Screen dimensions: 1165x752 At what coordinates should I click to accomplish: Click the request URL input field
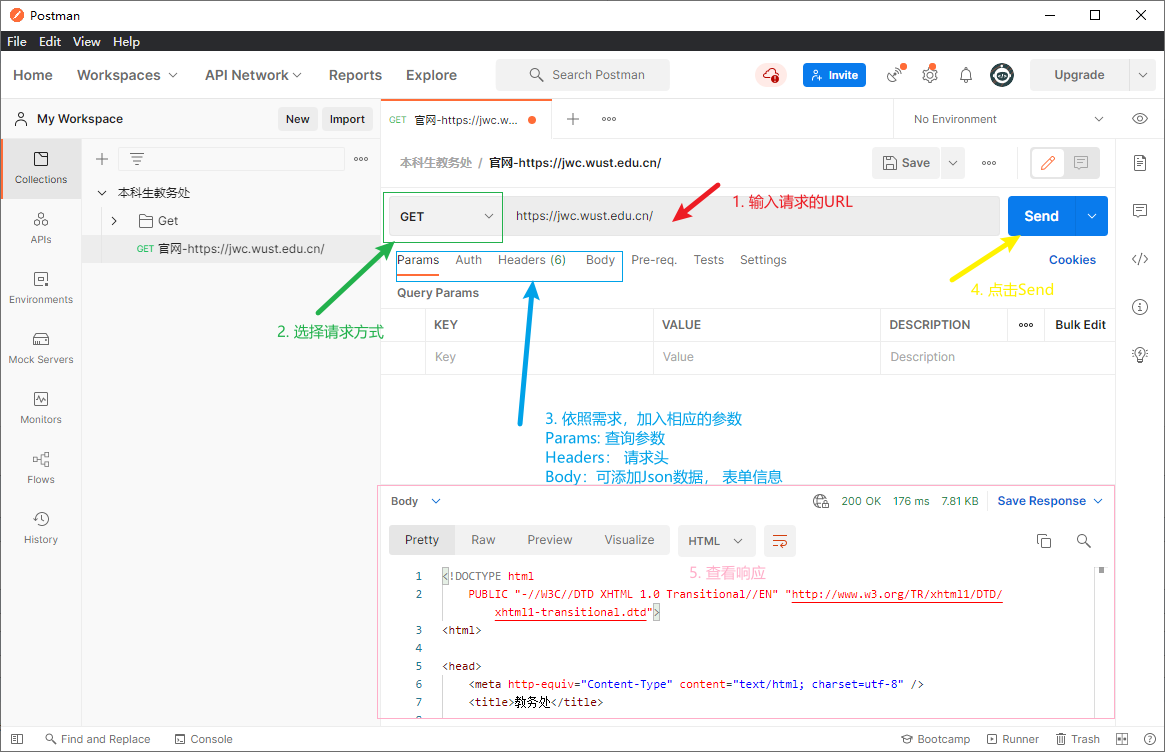752,216
